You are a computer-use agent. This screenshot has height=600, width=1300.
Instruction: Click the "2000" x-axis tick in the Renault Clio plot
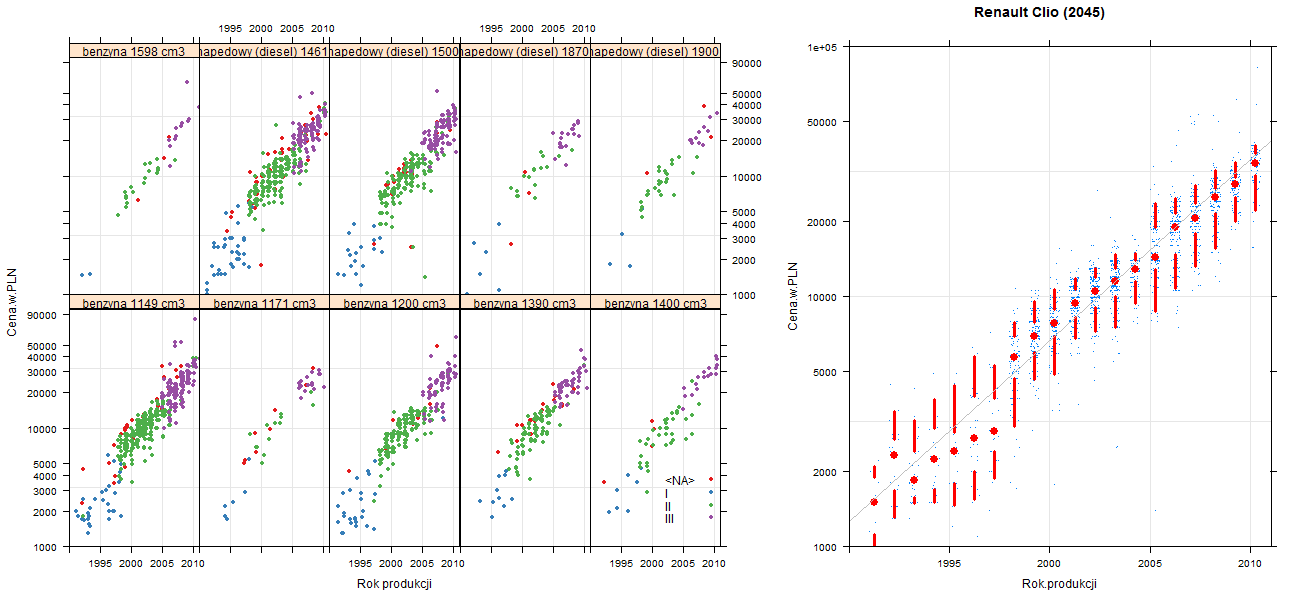coord(1049,564)
